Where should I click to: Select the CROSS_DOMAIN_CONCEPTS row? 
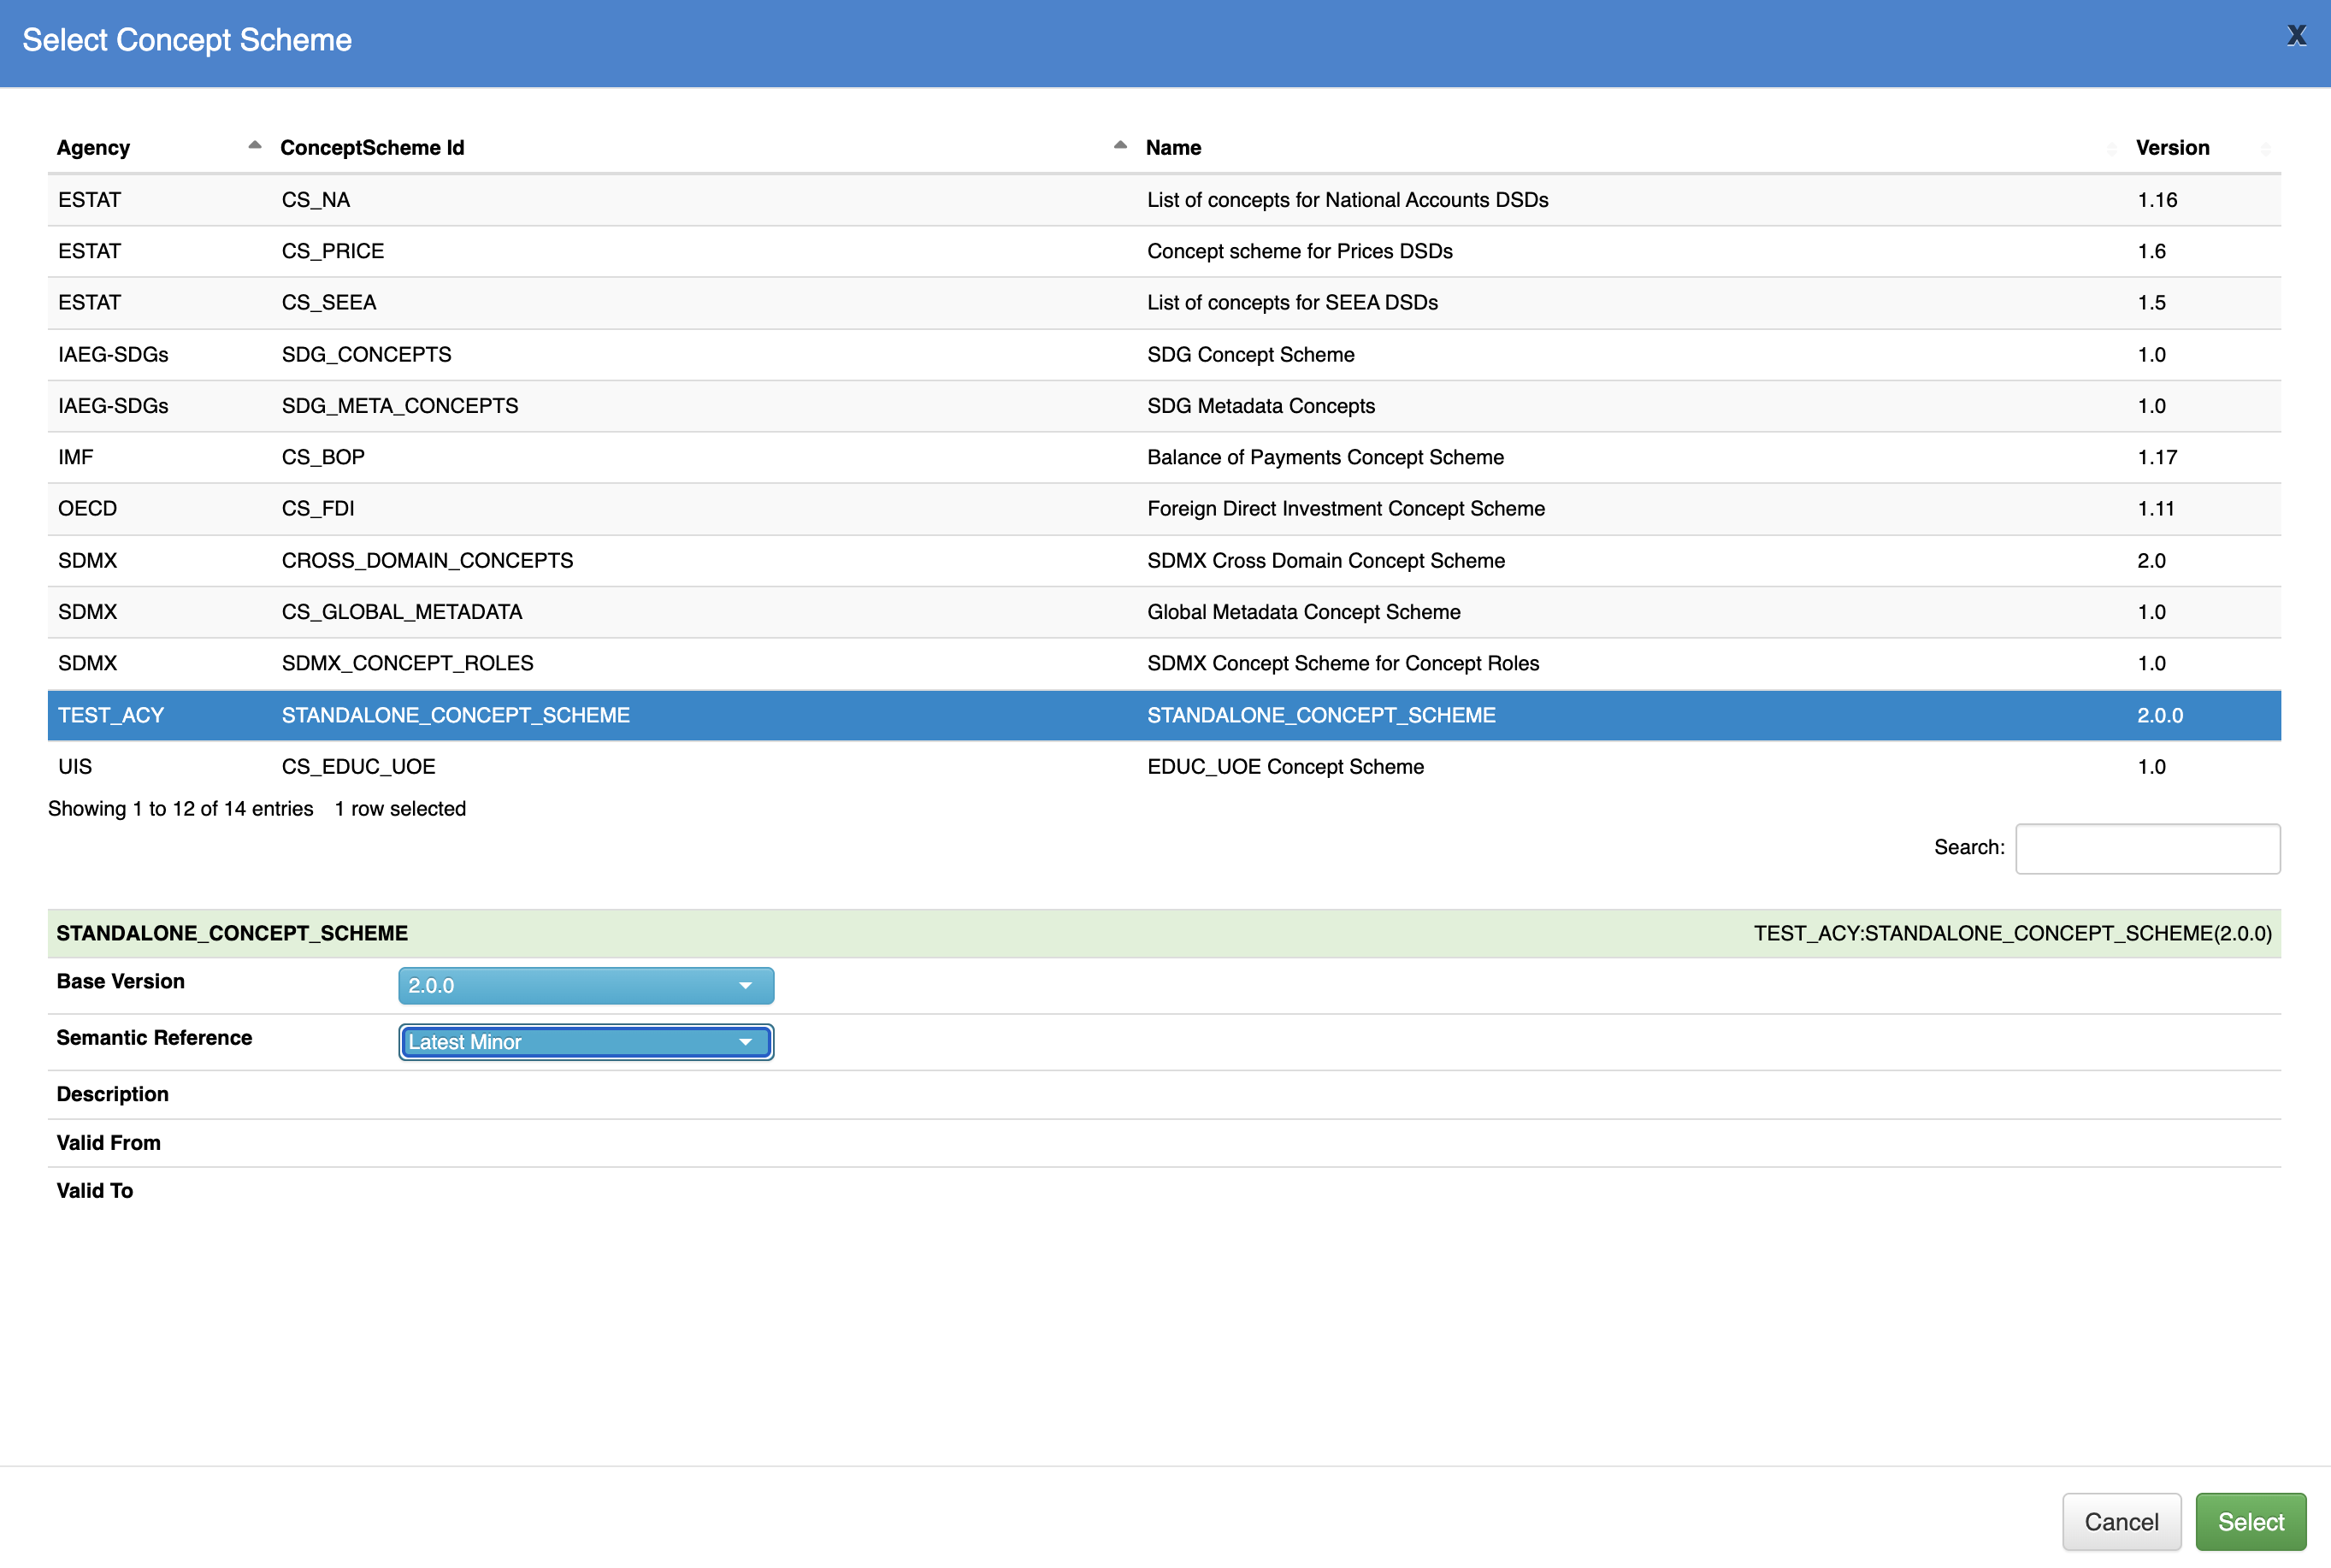1164,560
